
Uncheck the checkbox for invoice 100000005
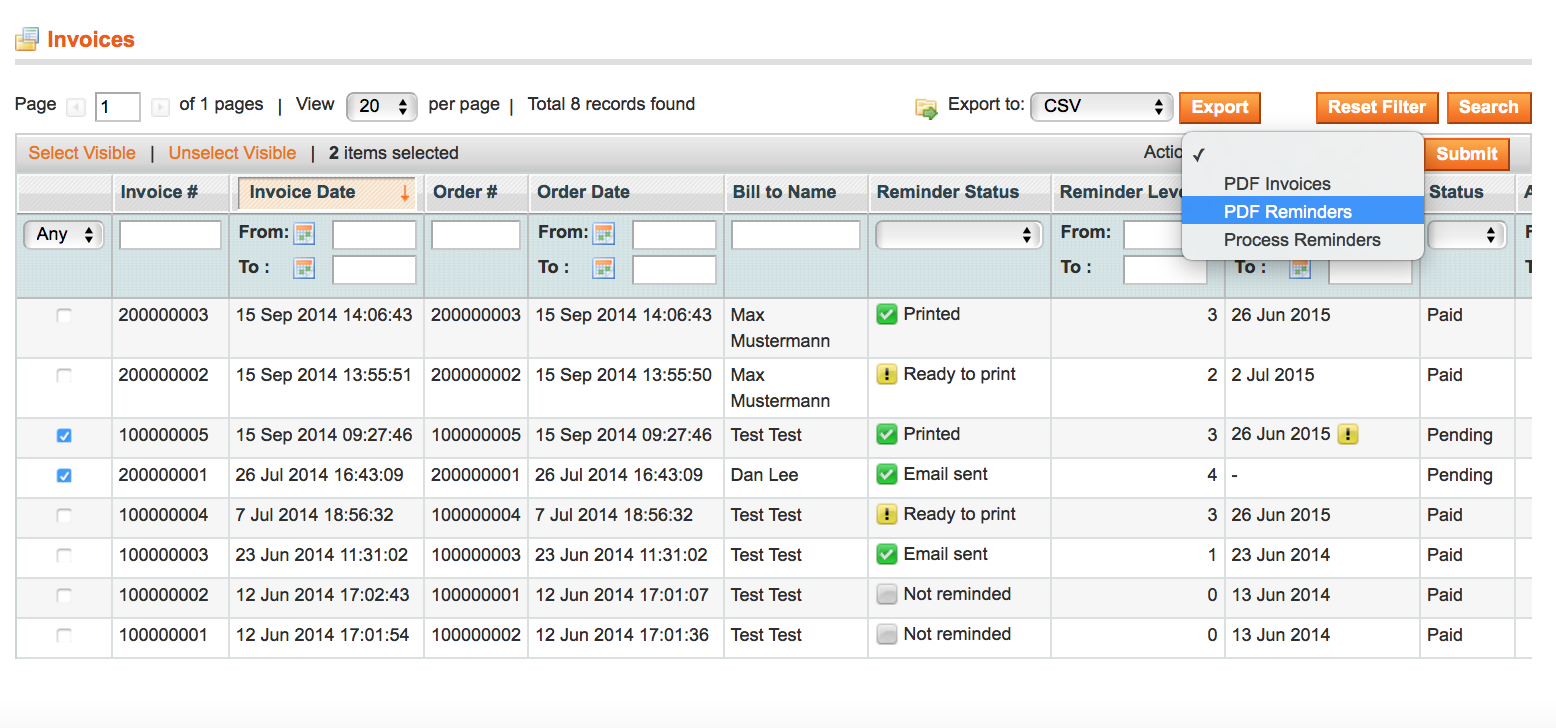[64, 436]
